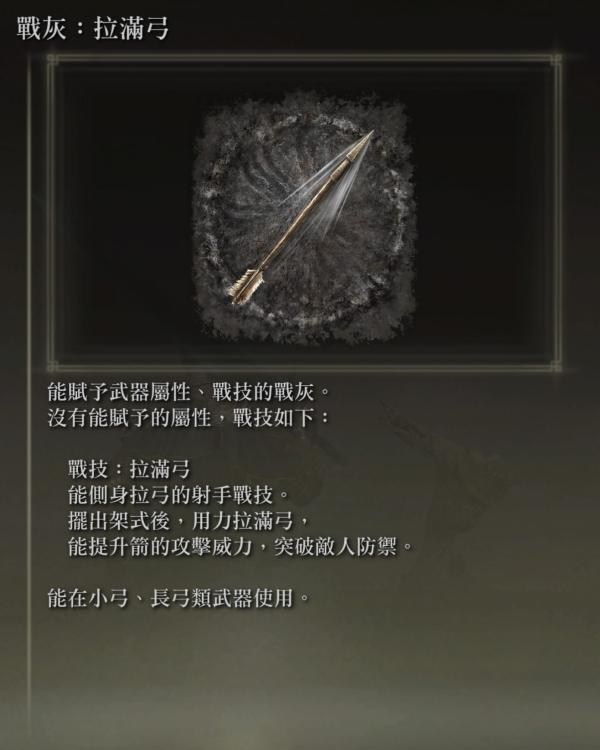Click the note 能在小弓、長弓類武器使用
Image resolution: width=600 pixels, height=750 pixels.
178,598
